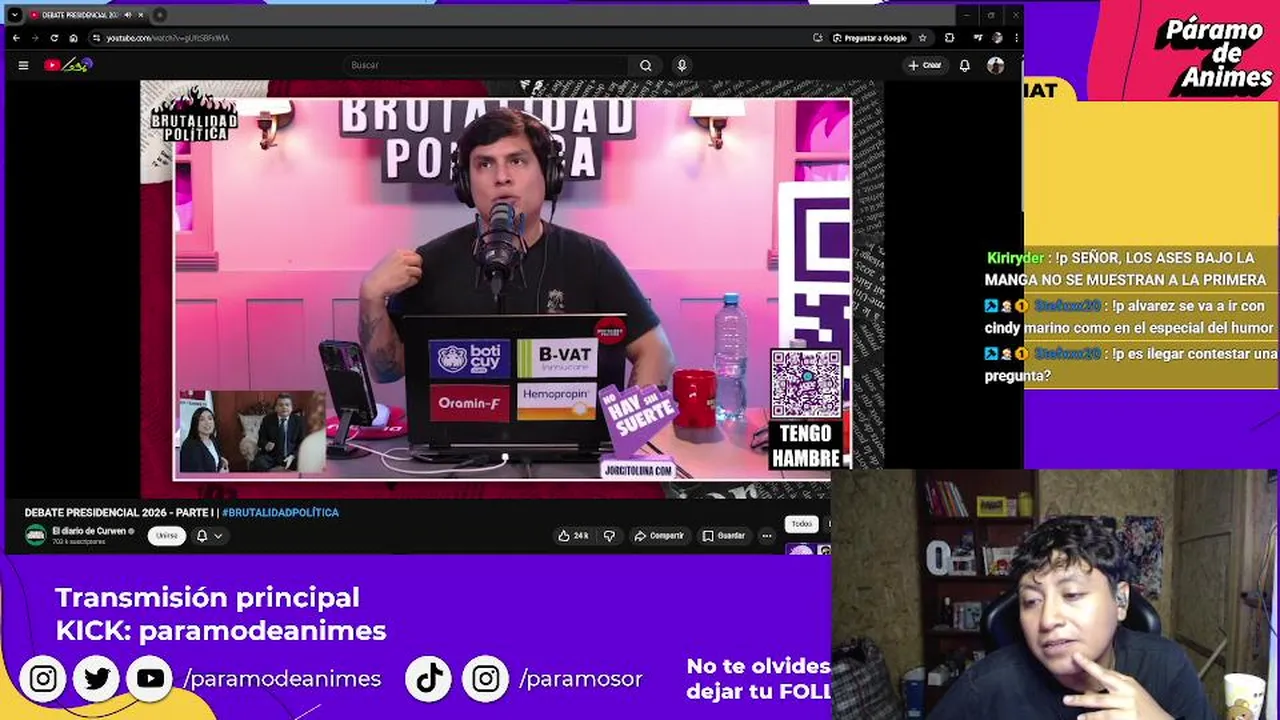Viewport: 1280px width, 720px height.
Task: Click the #BRUTALIDADPOLÍTICA hashtag link
Action: (x=280, y=512)
